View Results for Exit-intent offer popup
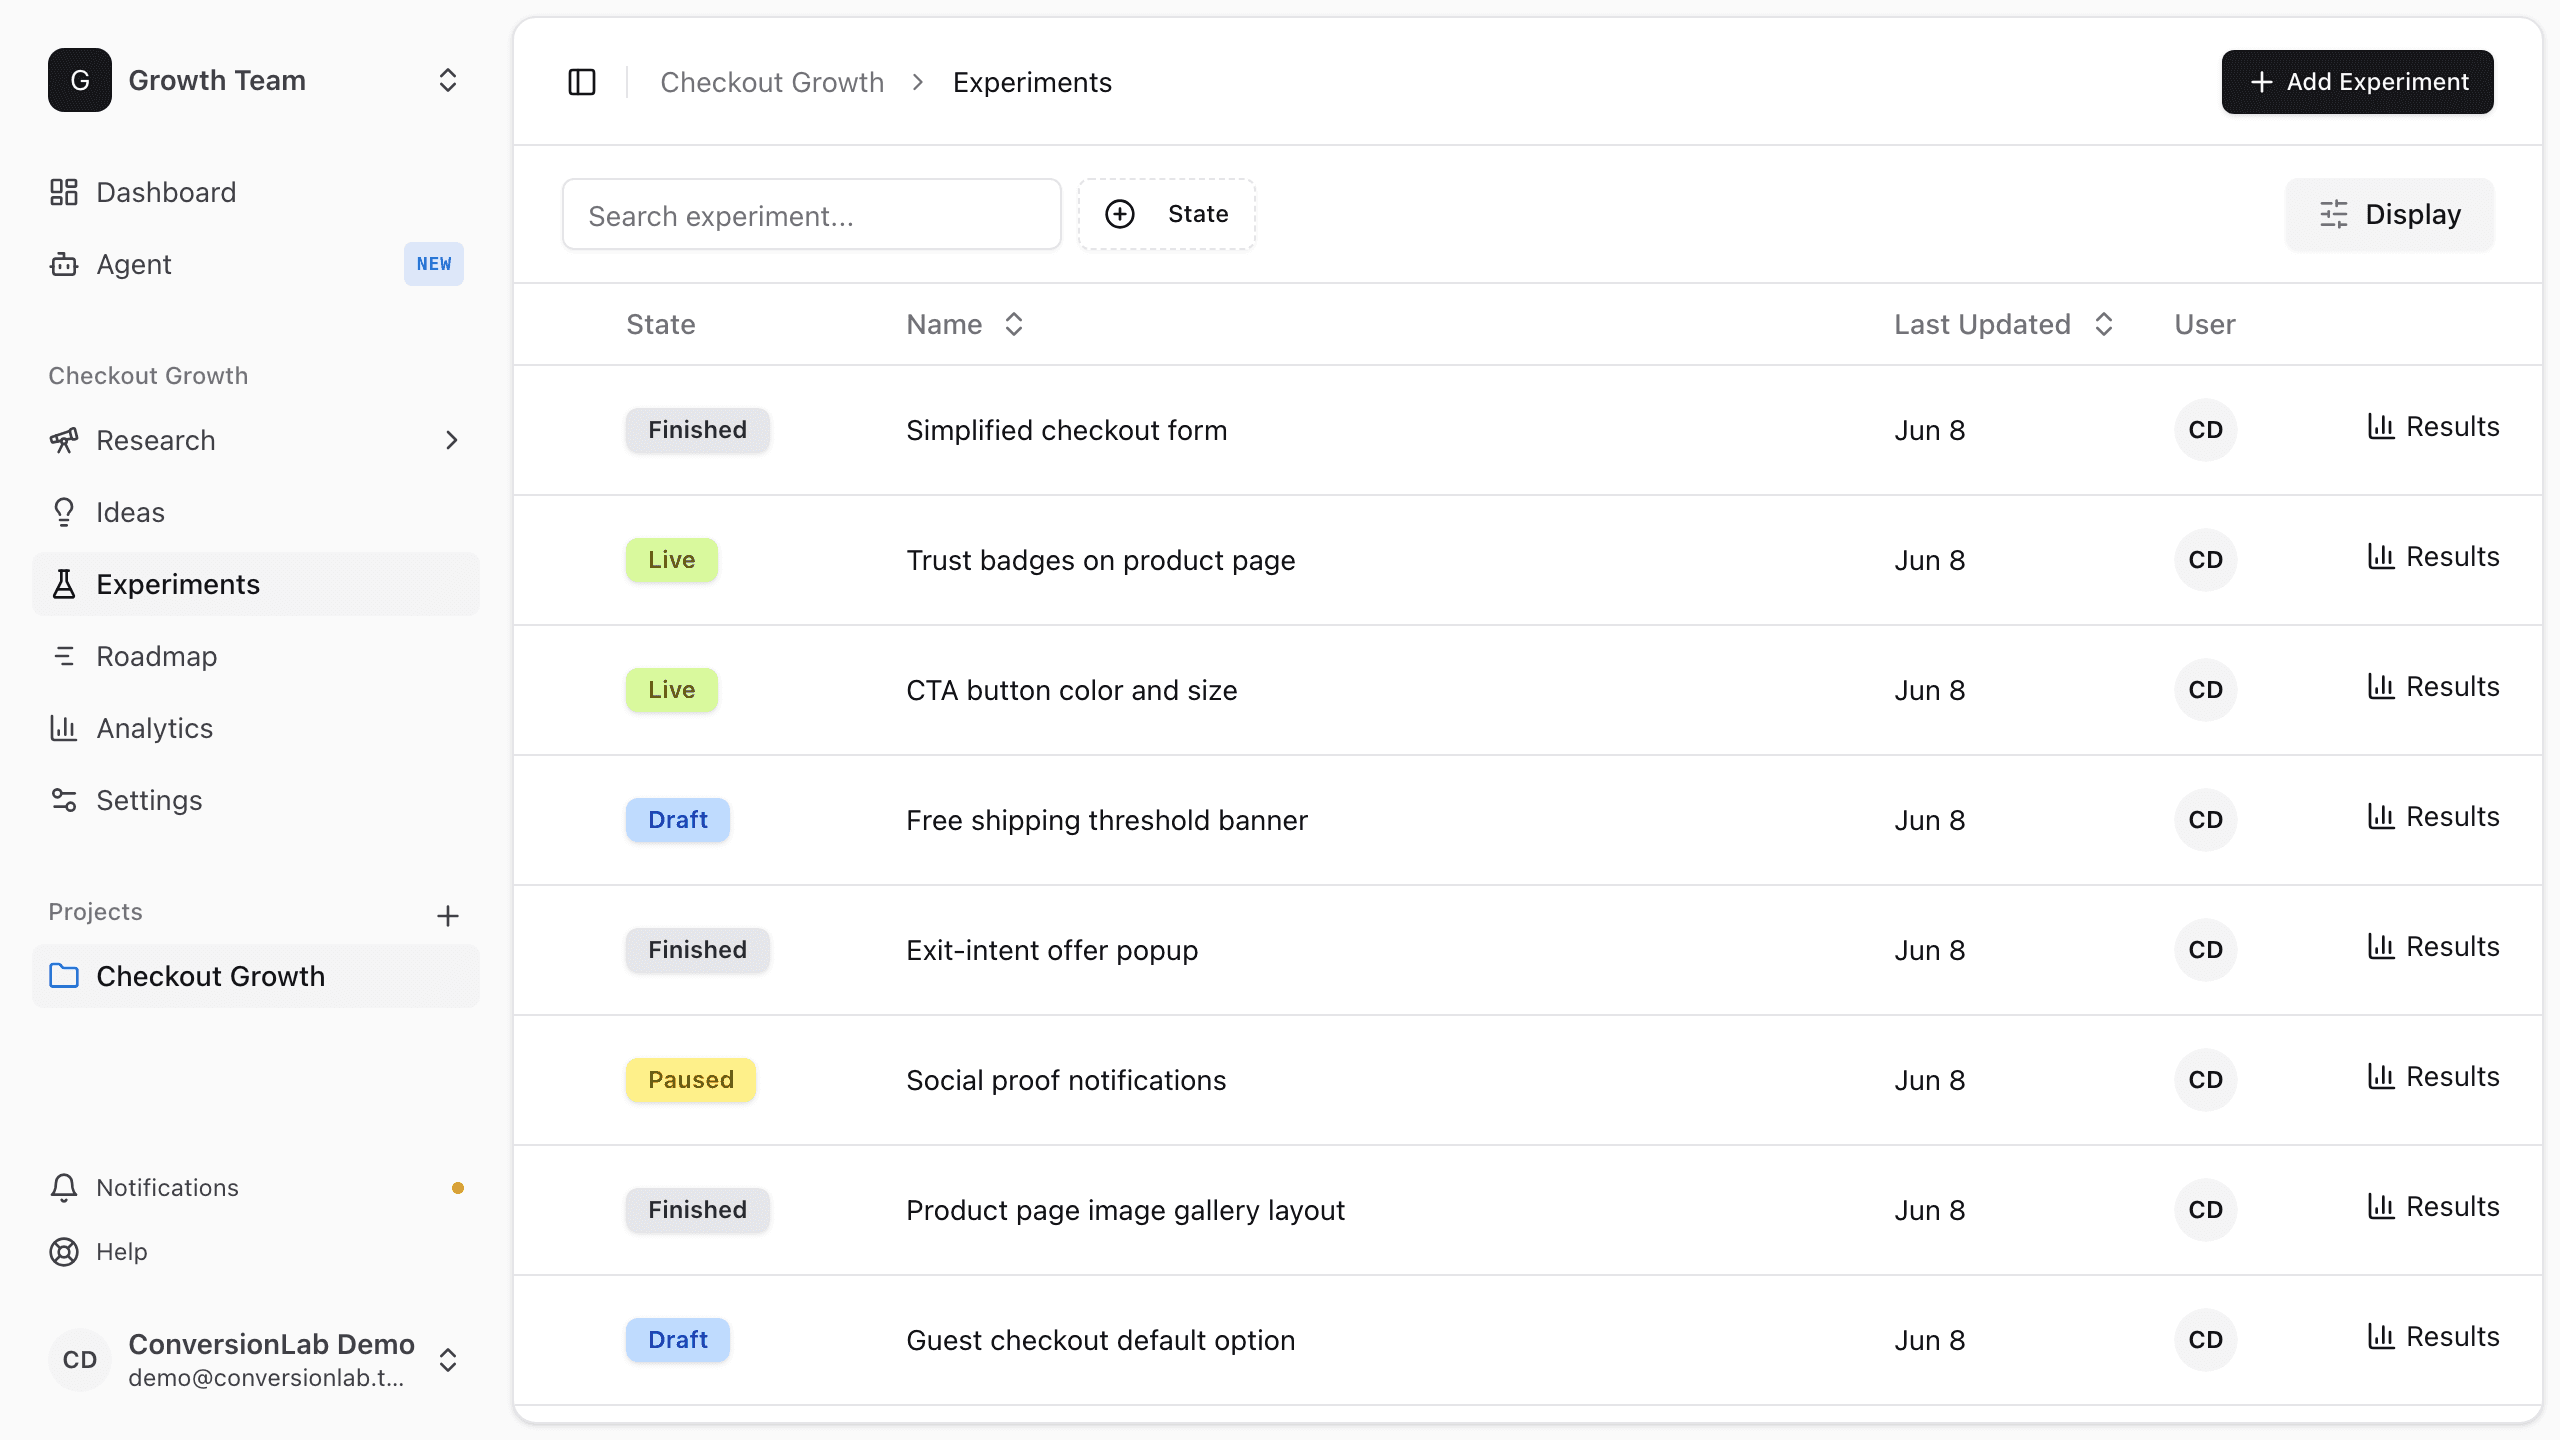The width and height of the screenshot is (2560, 1440). [2433, 947]
